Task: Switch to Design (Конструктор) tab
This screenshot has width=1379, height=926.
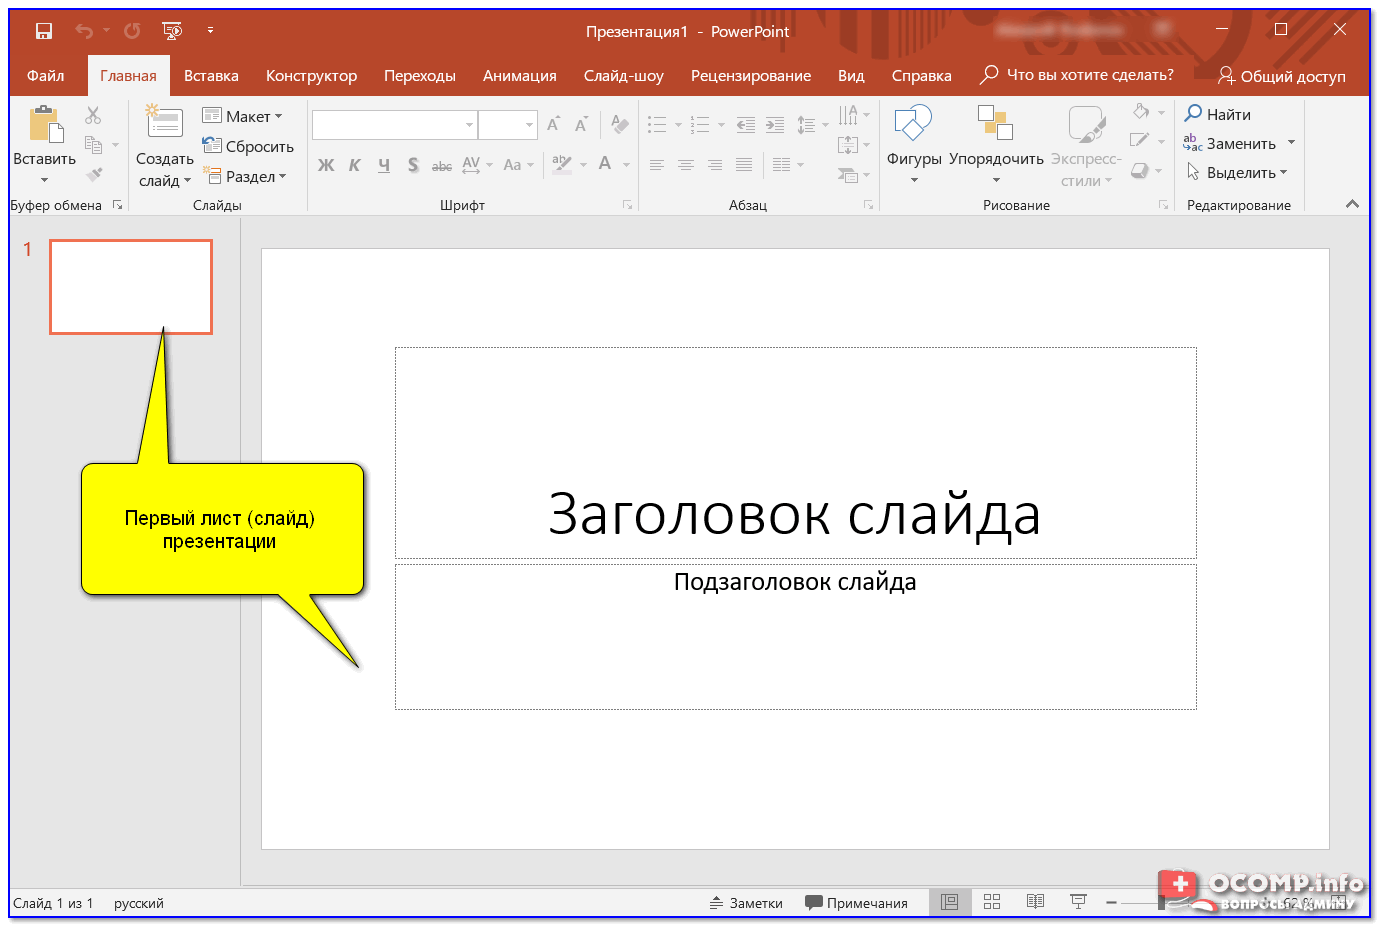Action: [311, 75]
